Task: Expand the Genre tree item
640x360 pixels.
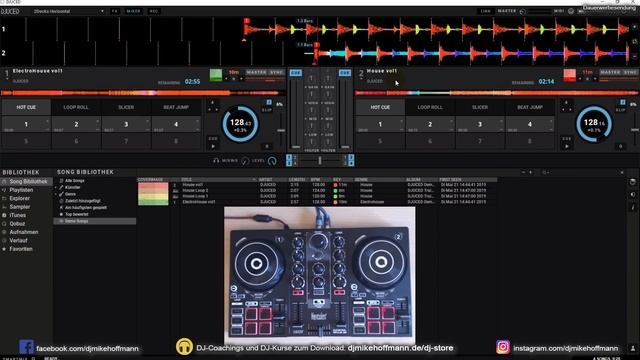Action: 57,194
